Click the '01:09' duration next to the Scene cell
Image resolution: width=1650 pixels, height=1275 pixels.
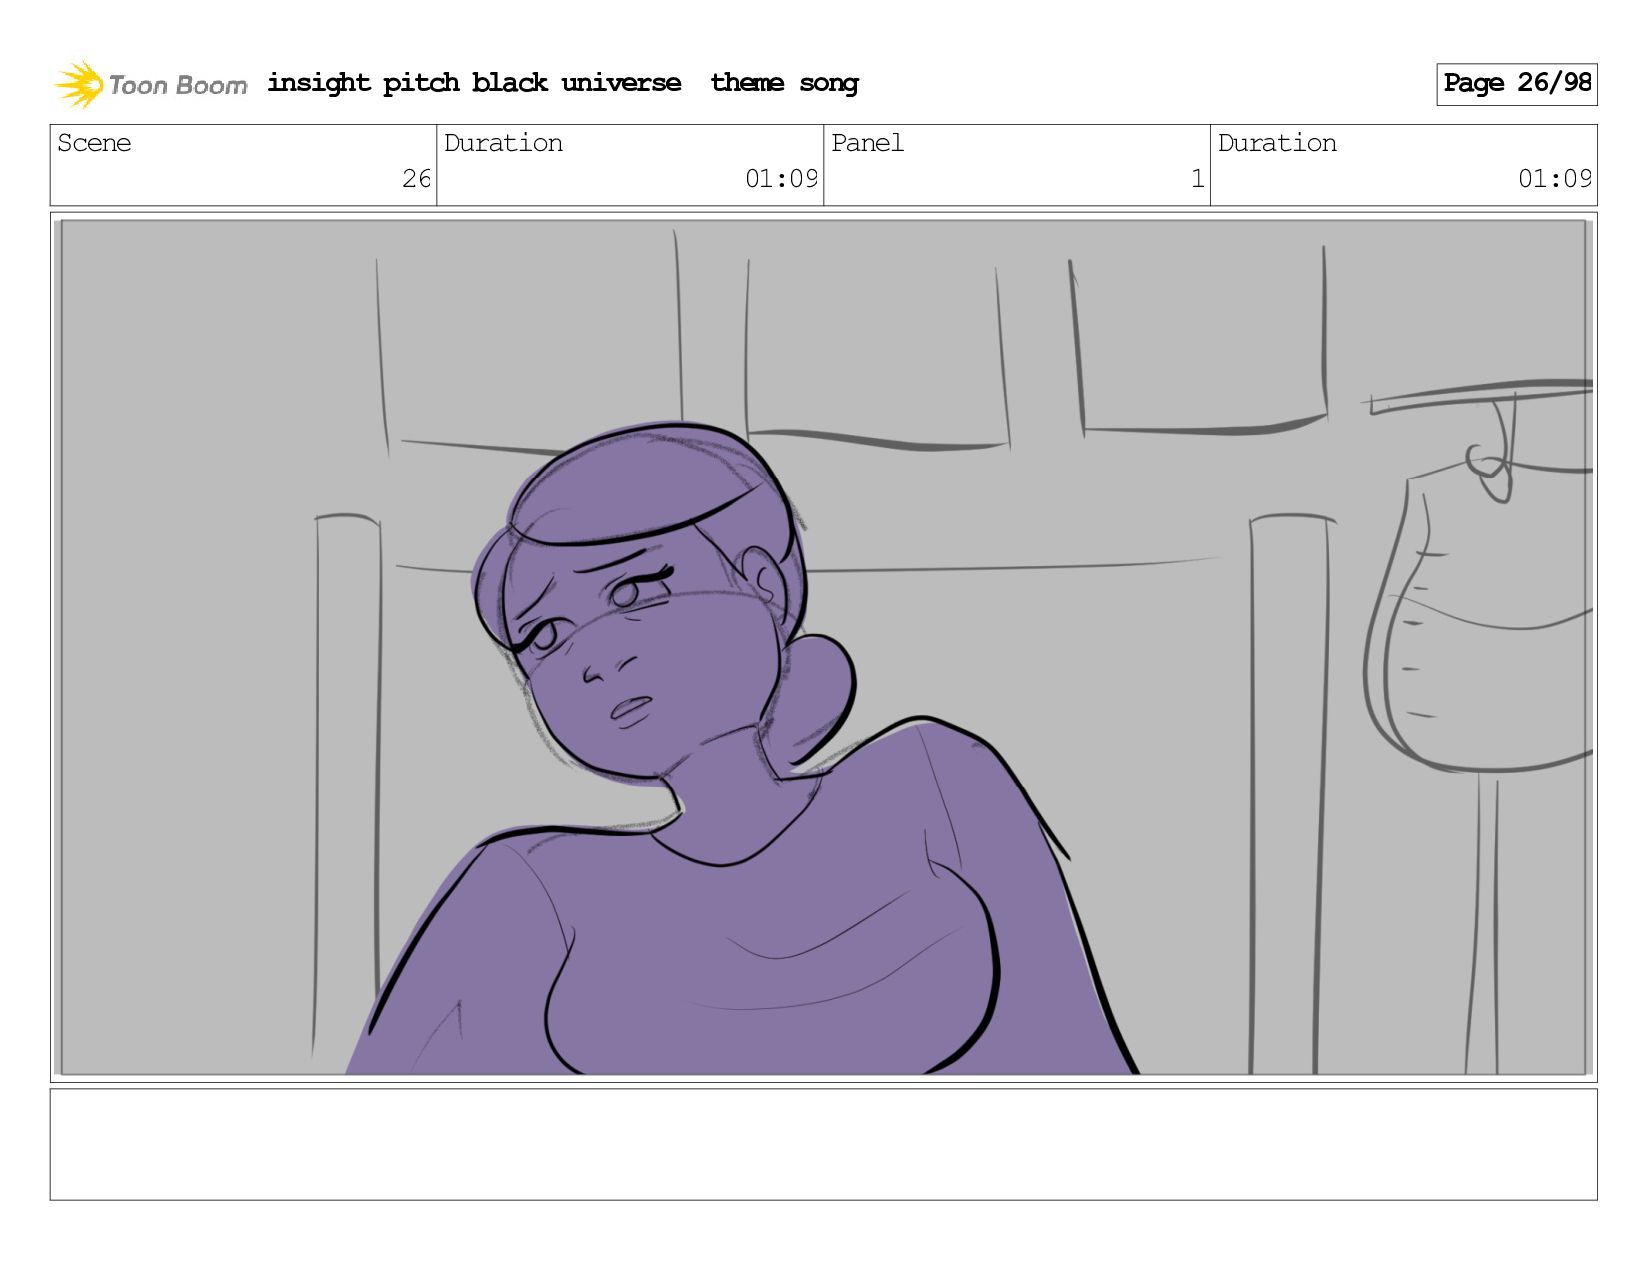click(x=781, y=179)
